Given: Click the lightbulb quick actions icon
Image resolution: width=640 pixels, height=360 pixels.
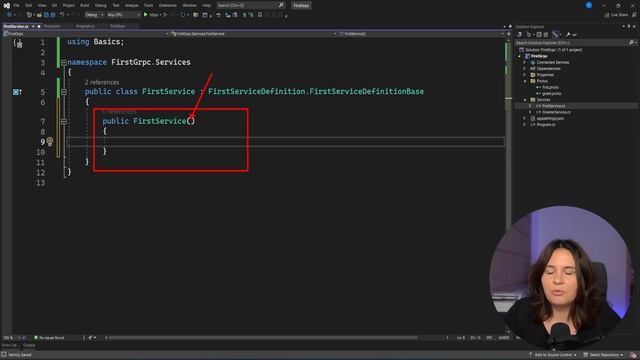Looking at the screenshot, I should tap(49, 141).
